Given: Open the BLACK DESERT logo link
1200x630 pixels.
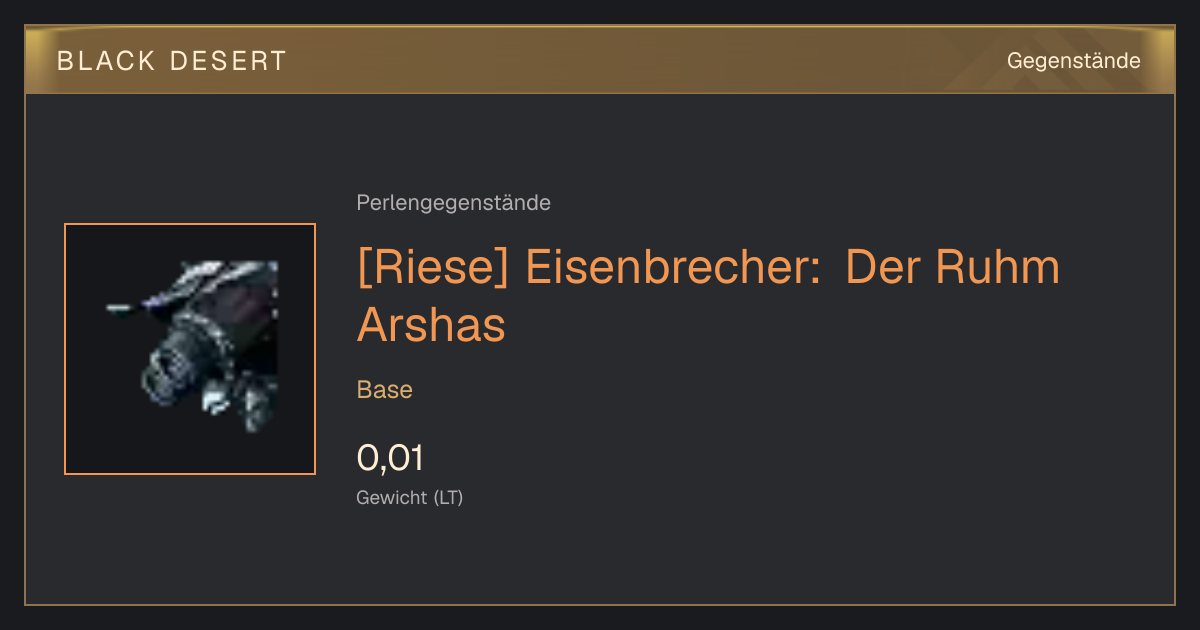Looking at the screenshot, I should (x=172, y=61).
